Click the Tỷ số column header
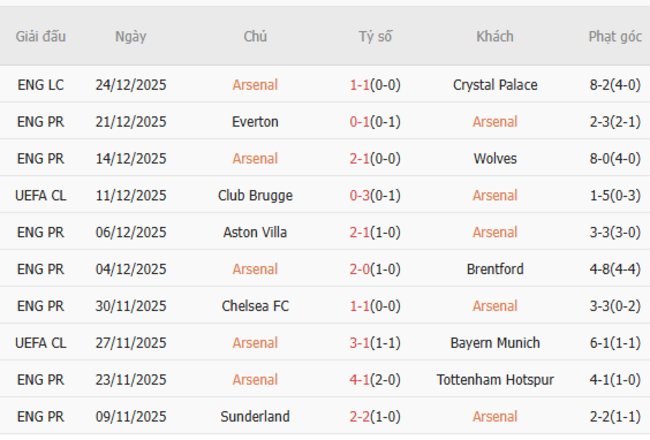Viewport: 650px width, 440px height. click(x=375, y=37)
